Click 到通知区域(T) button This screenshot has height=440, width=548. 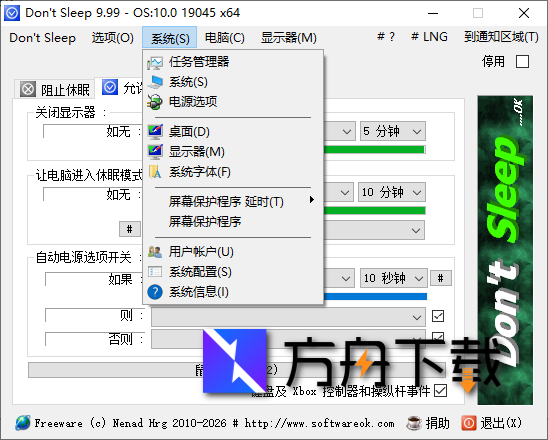click(501, 37)
